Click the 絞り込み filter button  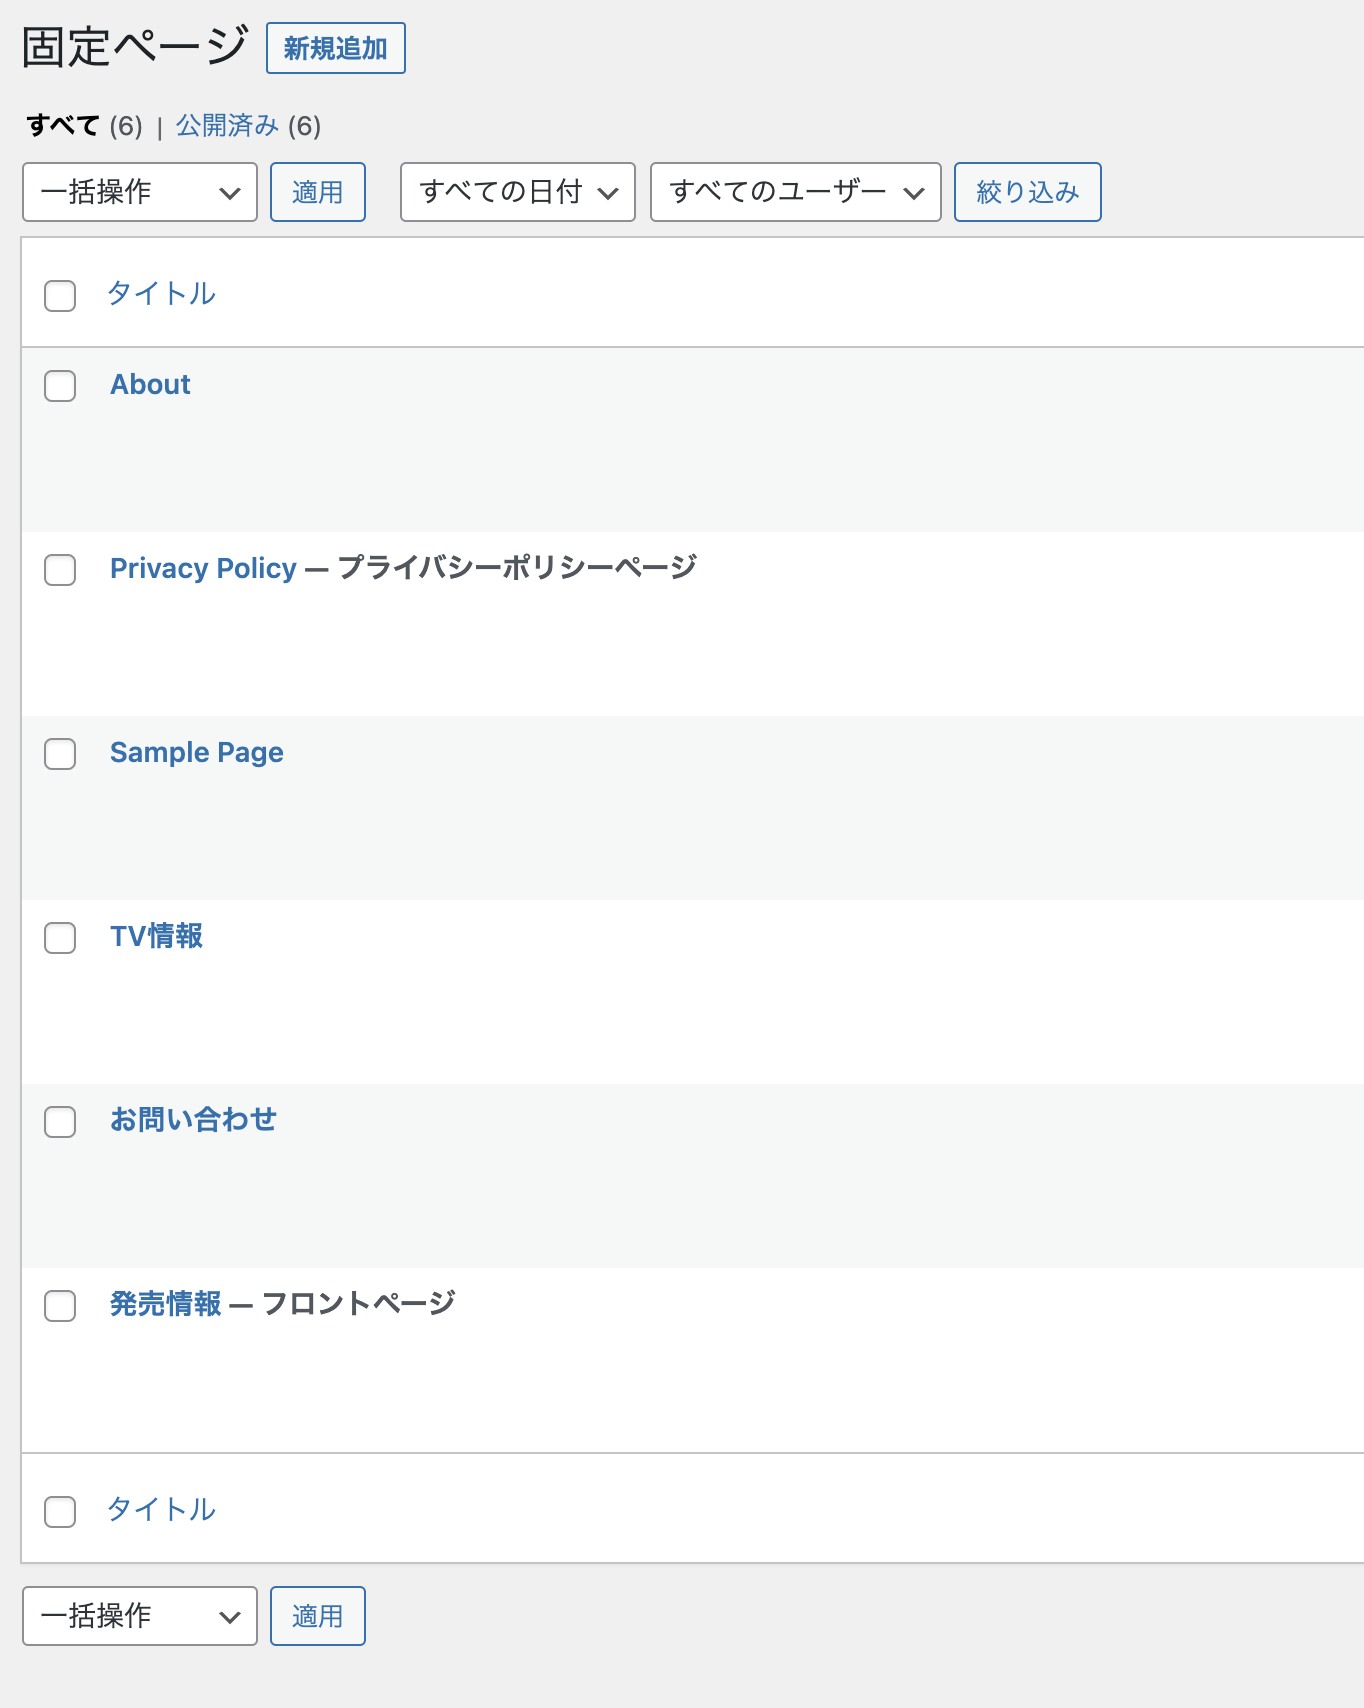click(1027, 192)
